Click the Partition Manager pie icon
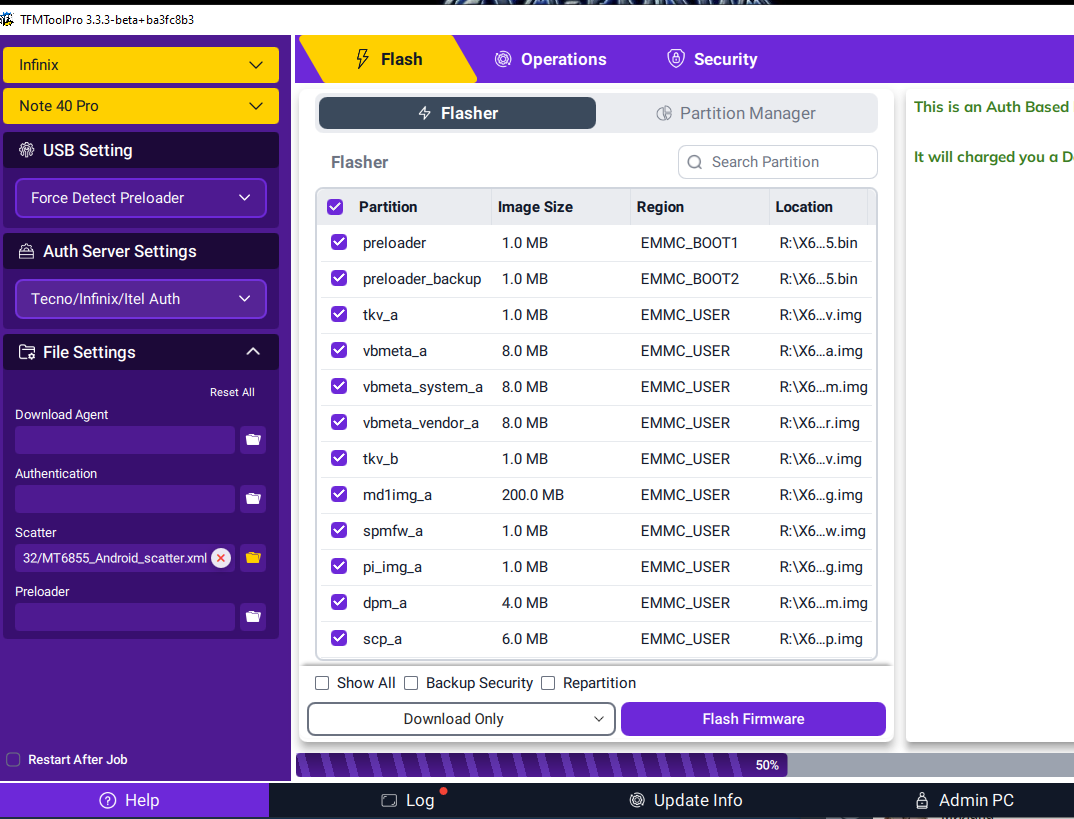 pyautogui.click(x=664, y=113)
